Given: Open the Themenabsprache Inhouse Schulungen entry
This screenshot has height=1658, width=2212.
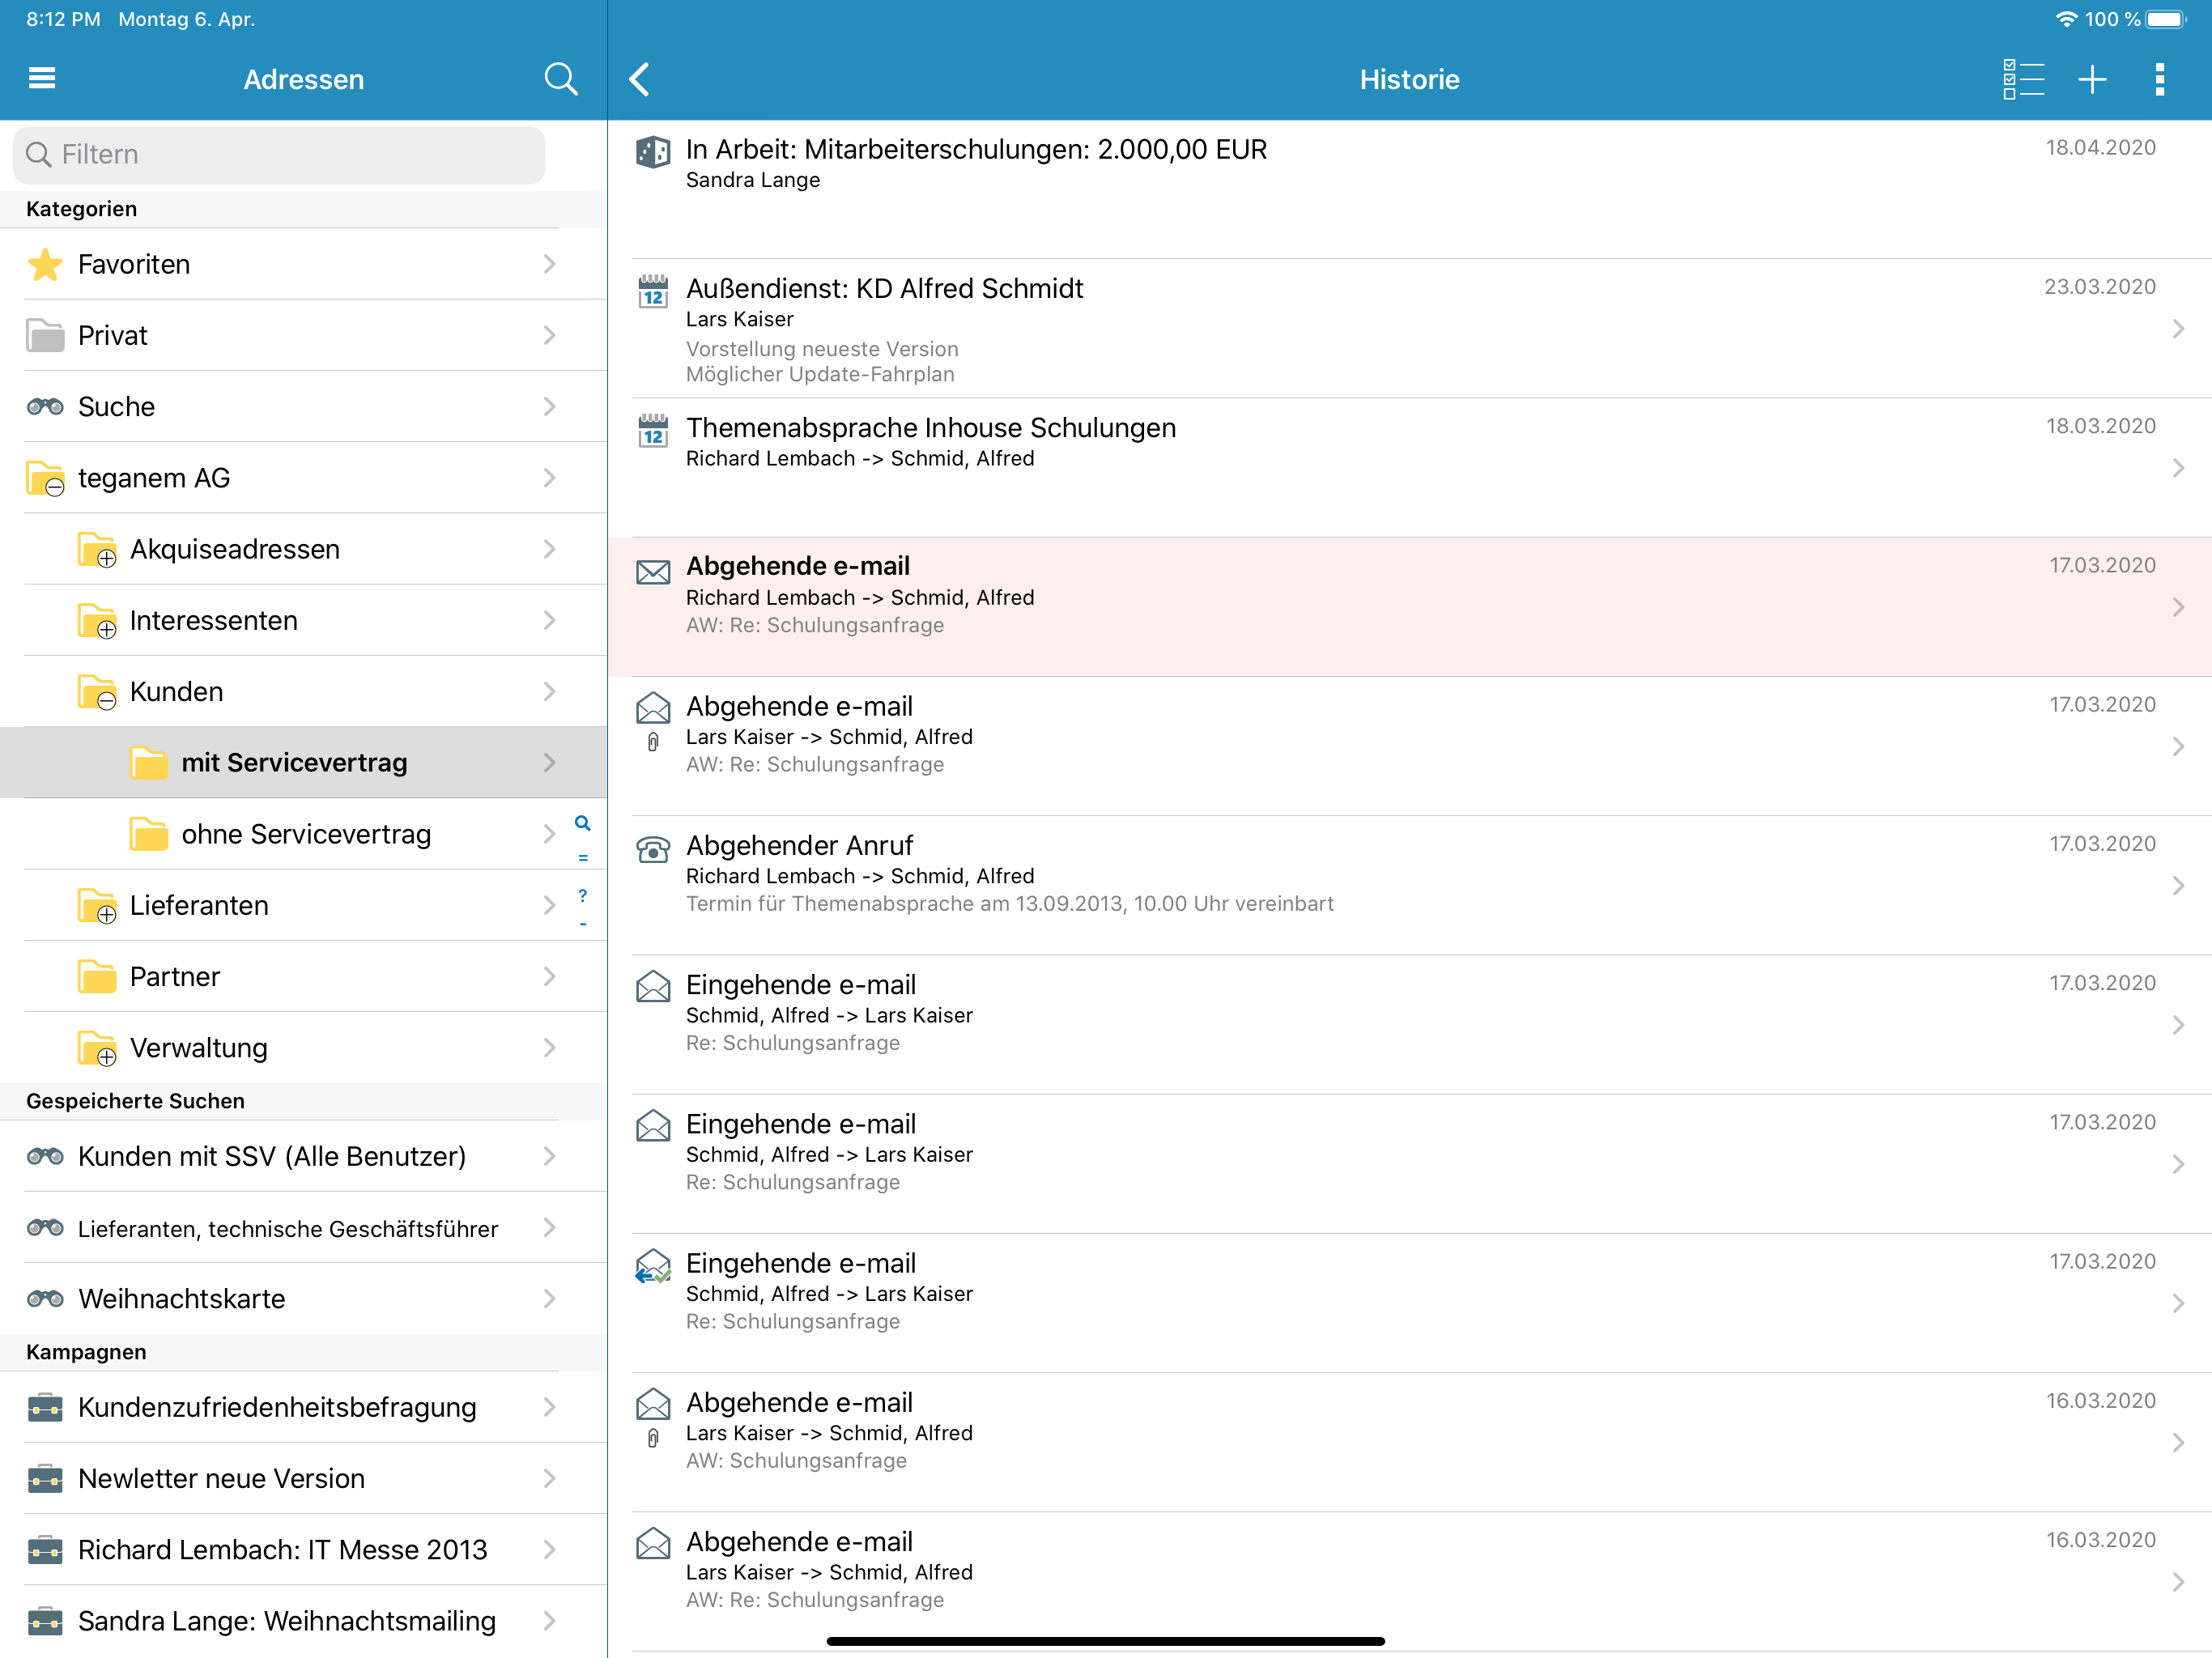Looking at the screenshot, I should 1410,468.
